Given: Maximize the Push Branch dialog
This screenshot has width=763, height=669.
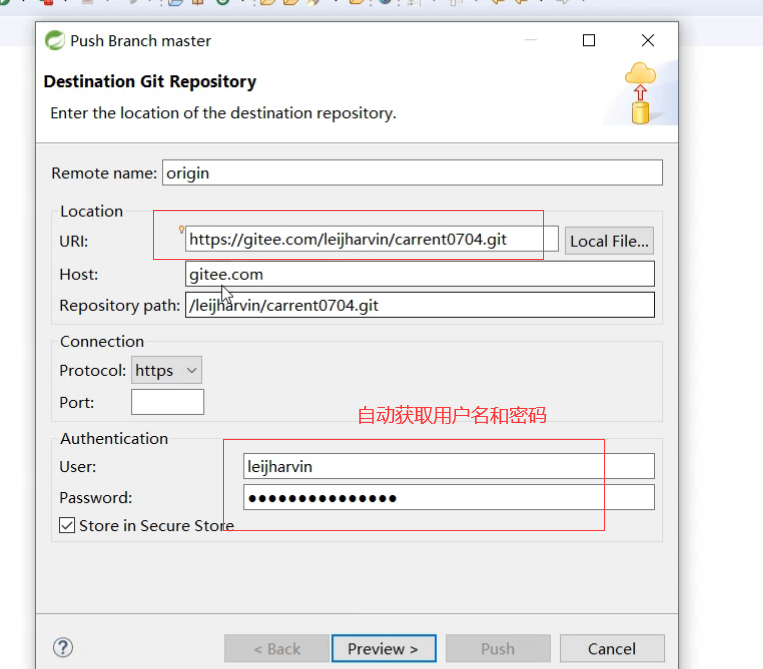Looking at the screenshot, I should coord(589,40).
